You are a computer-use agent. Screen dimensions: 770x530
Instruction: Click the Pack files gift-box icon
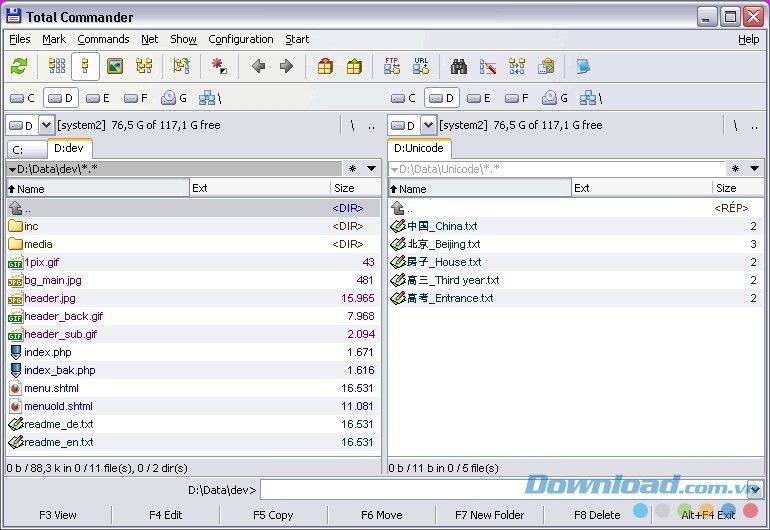coord(325,67)
